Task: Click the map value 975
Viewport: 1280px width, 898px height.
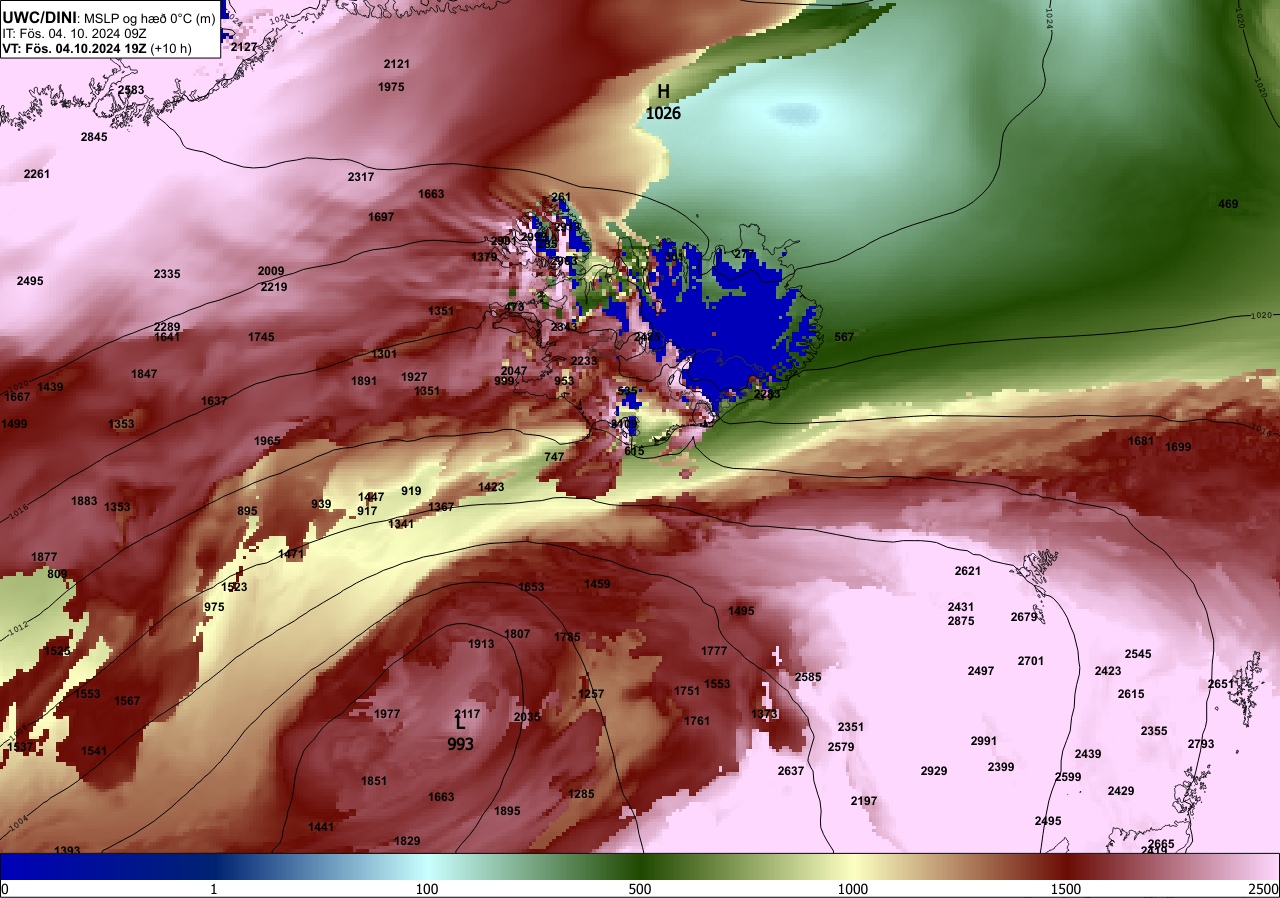Action: click(x=214, y=607)
